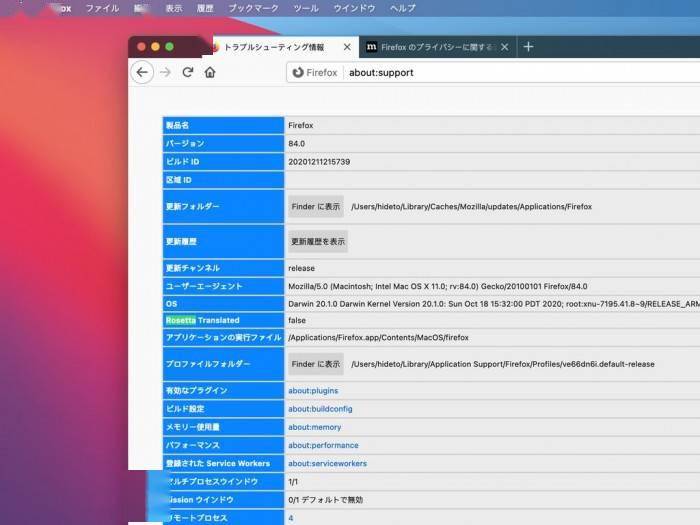Viewport: 700px width, 525px height.
Task: Click the profile folder path text
Action: (x=503, y=364)
